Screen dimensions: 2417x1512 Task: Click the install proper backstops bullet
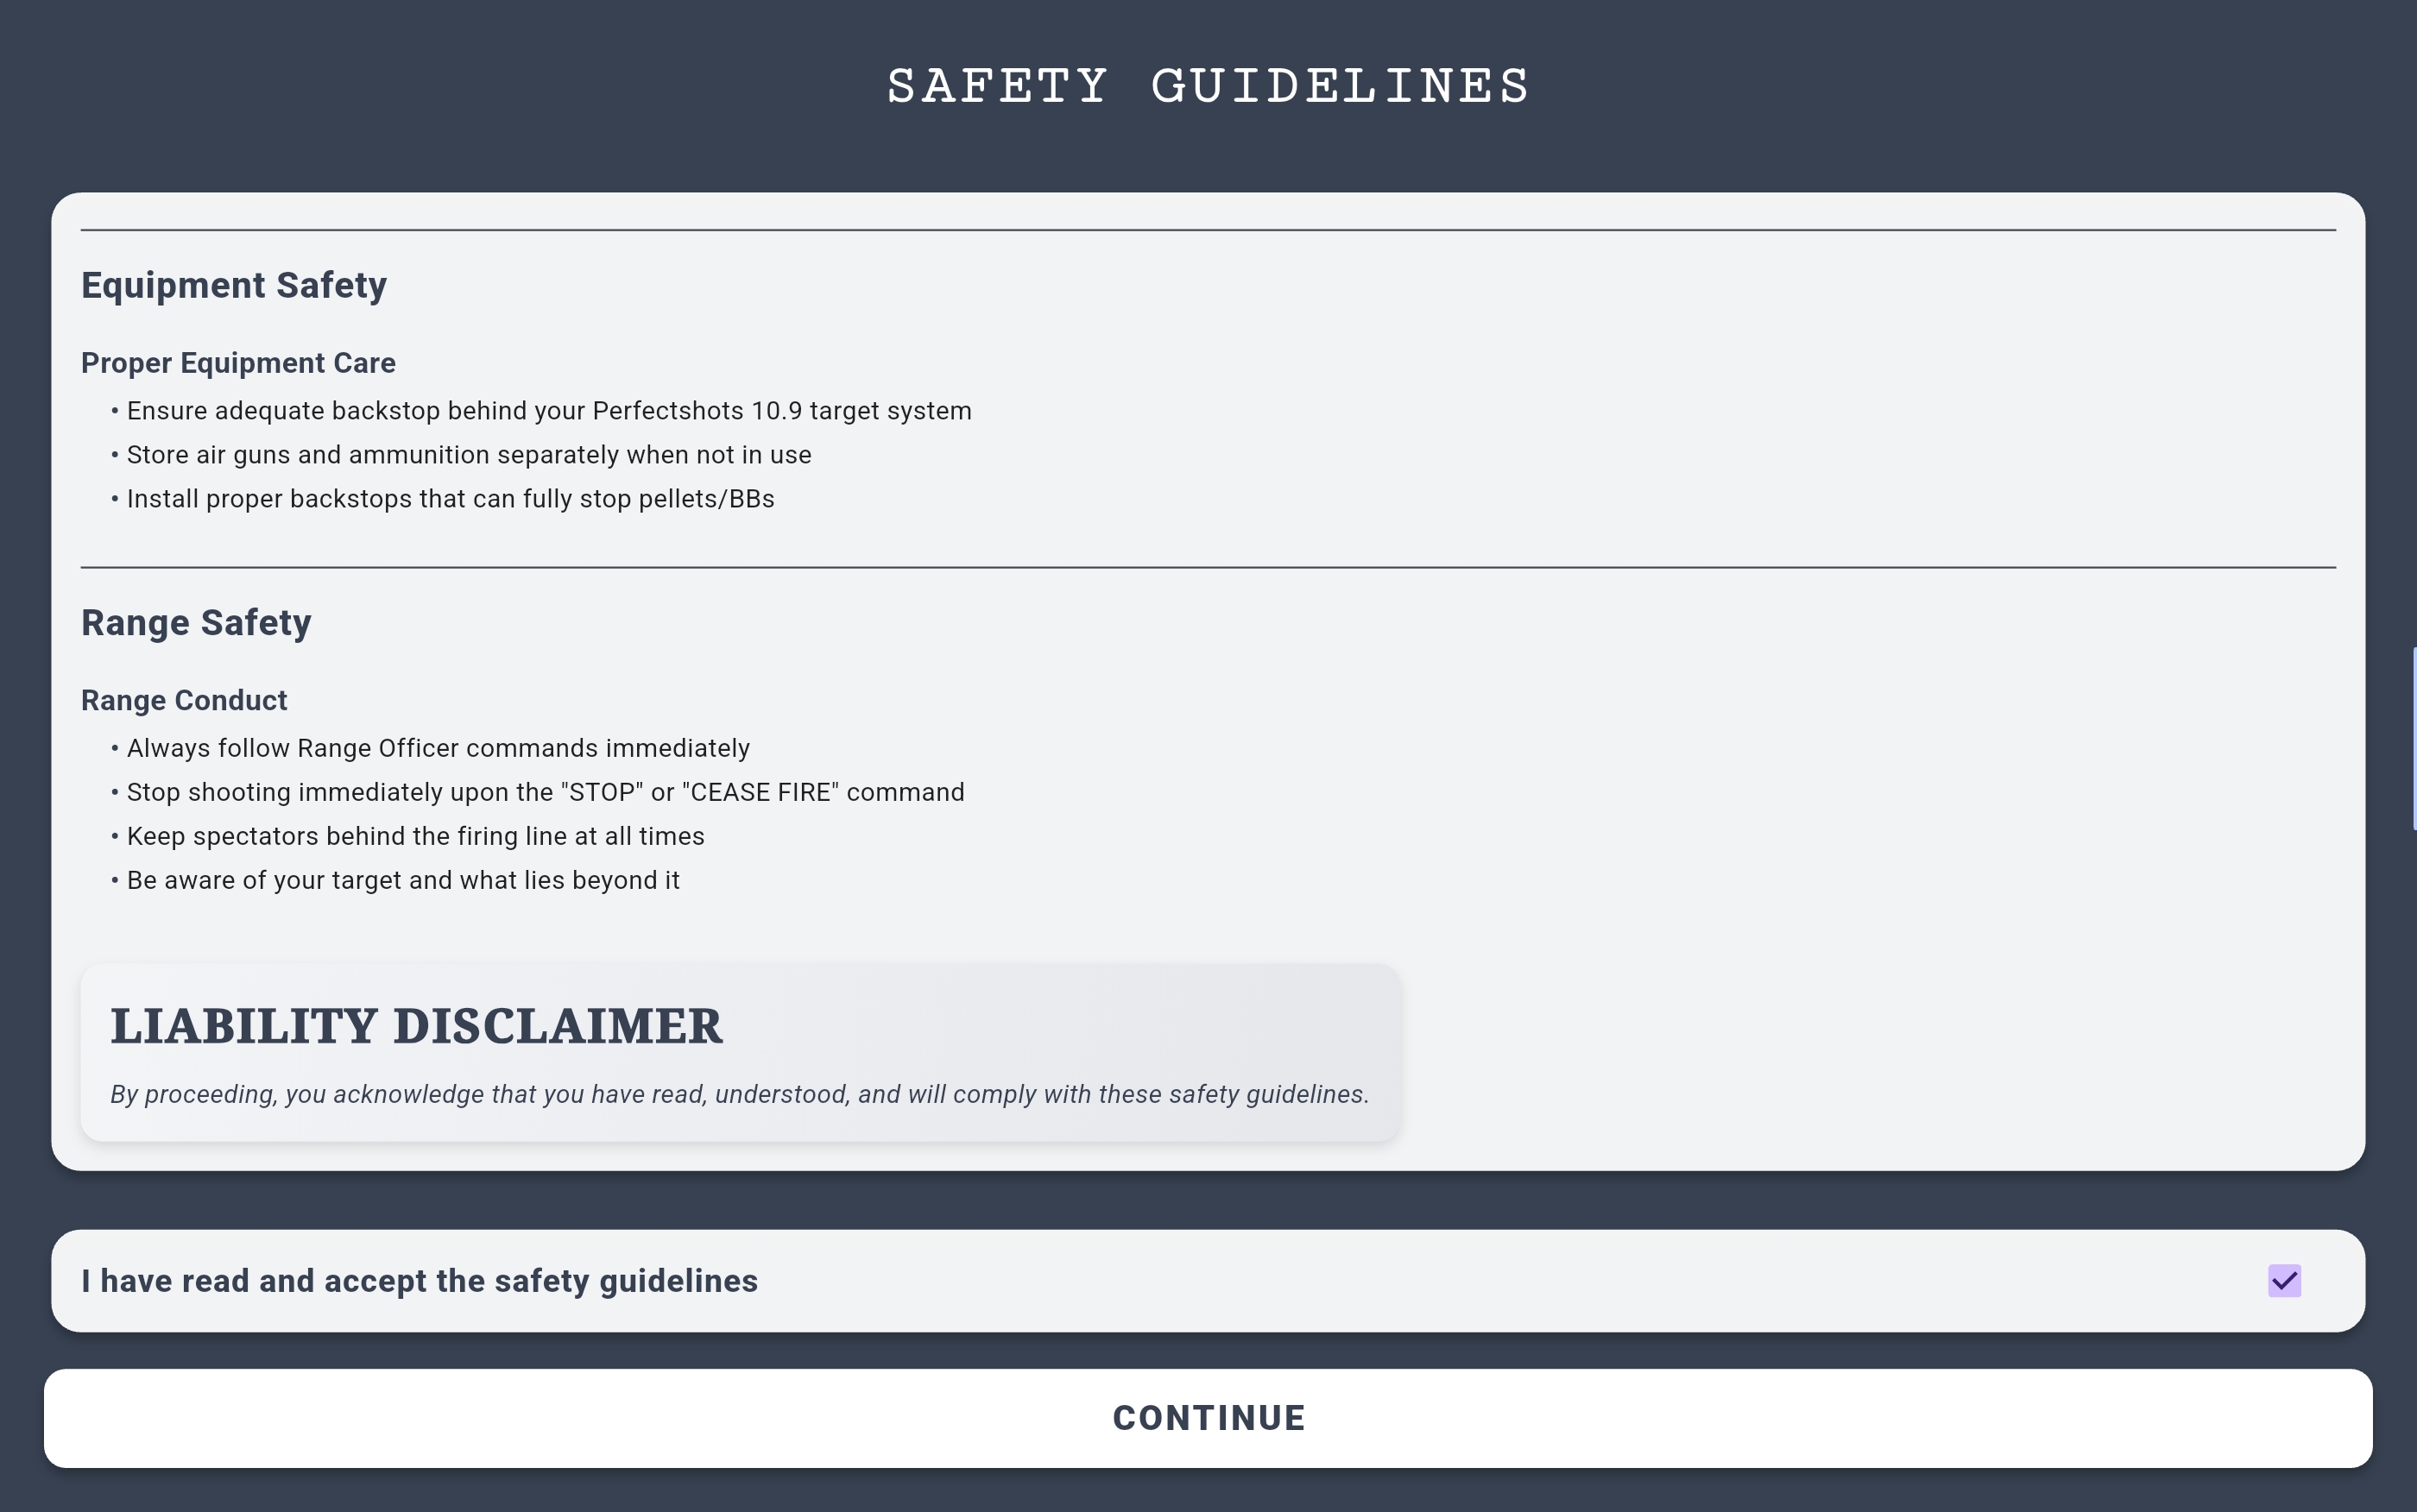450,499
